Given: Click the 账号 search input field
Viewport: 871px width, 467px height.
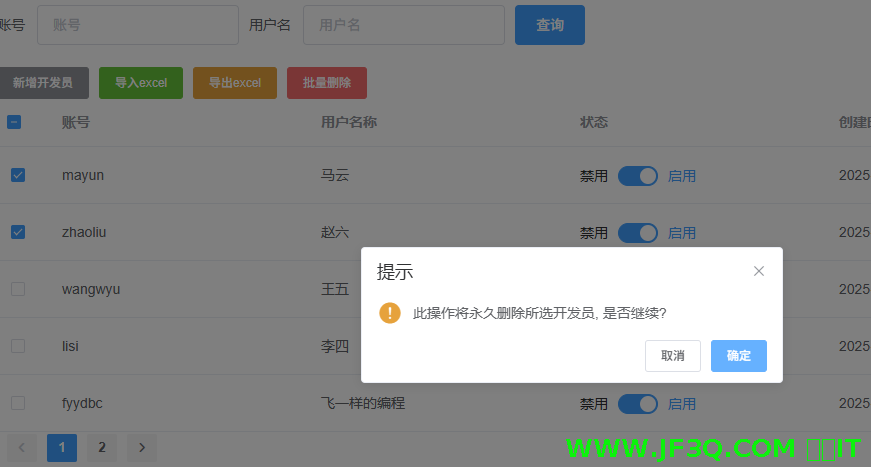Looking at the screenshot, I should 138,25.
